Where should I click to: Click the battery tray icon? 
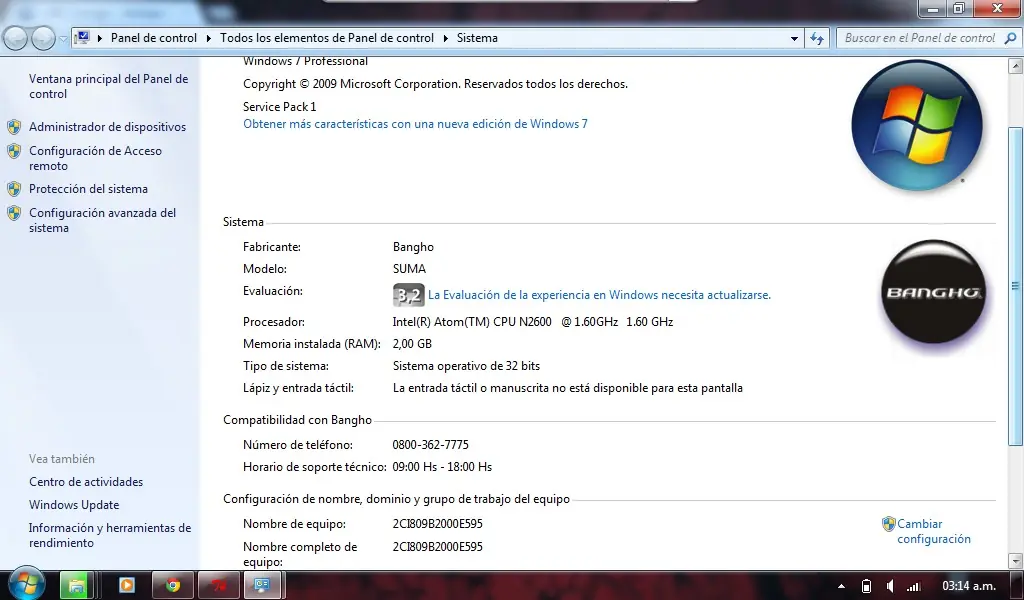click(866, 586)
